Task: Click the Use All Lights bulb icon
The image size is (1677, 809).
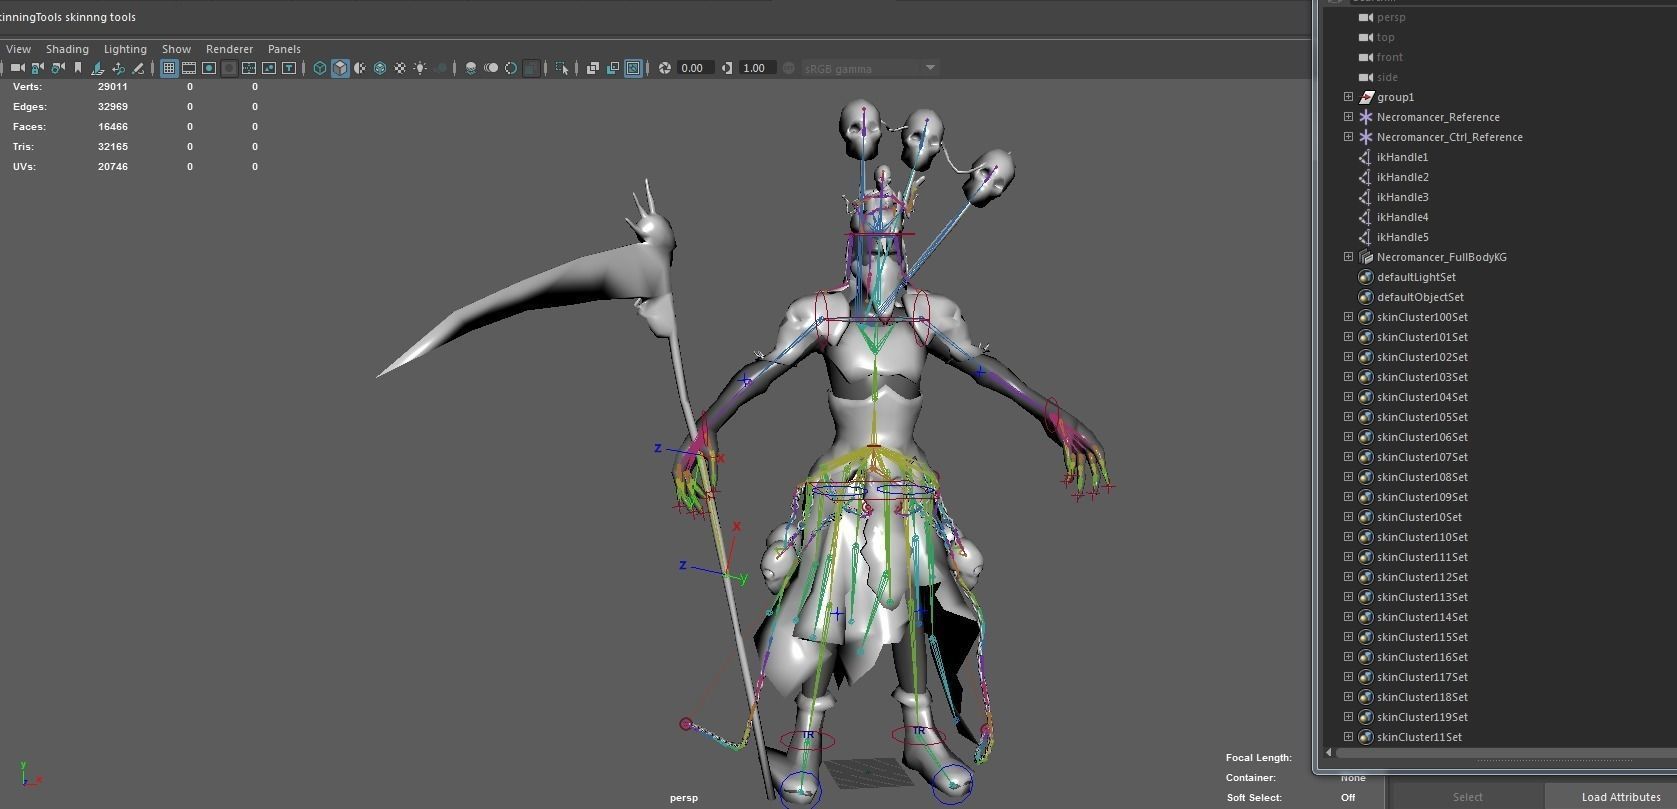Action: coord(420,68)
